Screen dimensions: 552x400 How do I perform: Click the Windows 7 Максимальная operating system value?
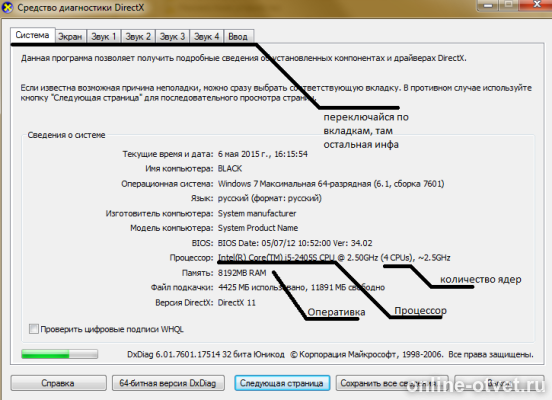[331, 183]
